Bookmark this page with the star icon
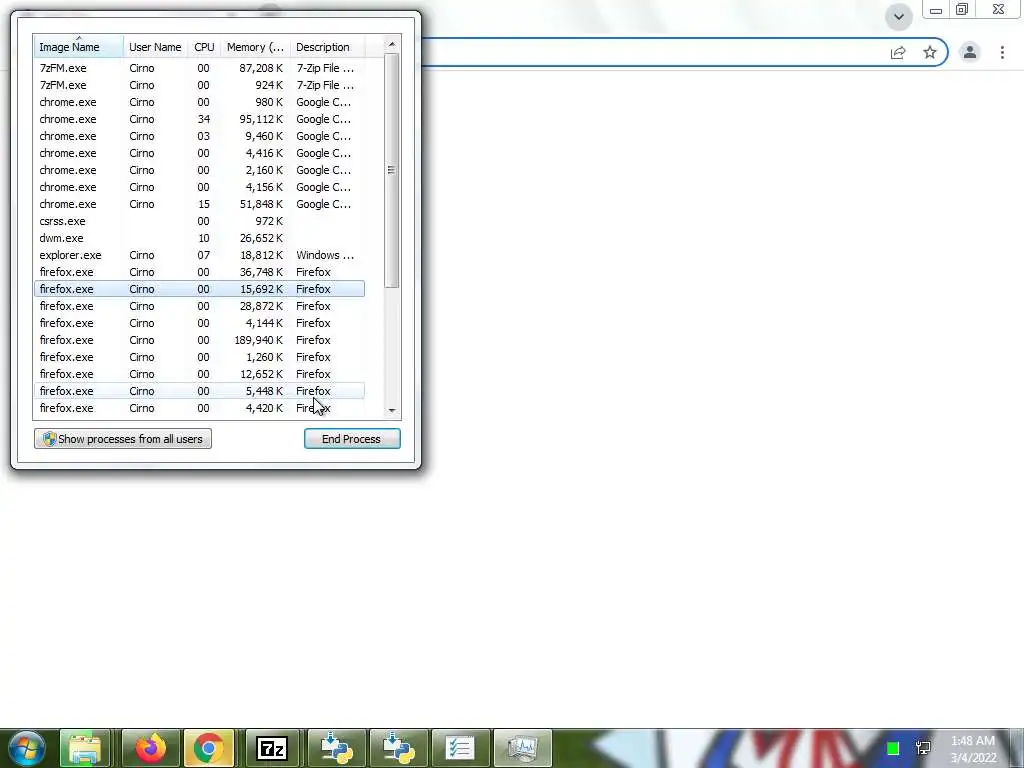This screenshot has height=768, width=1024. pyautogui.click(x=930, y=52)
